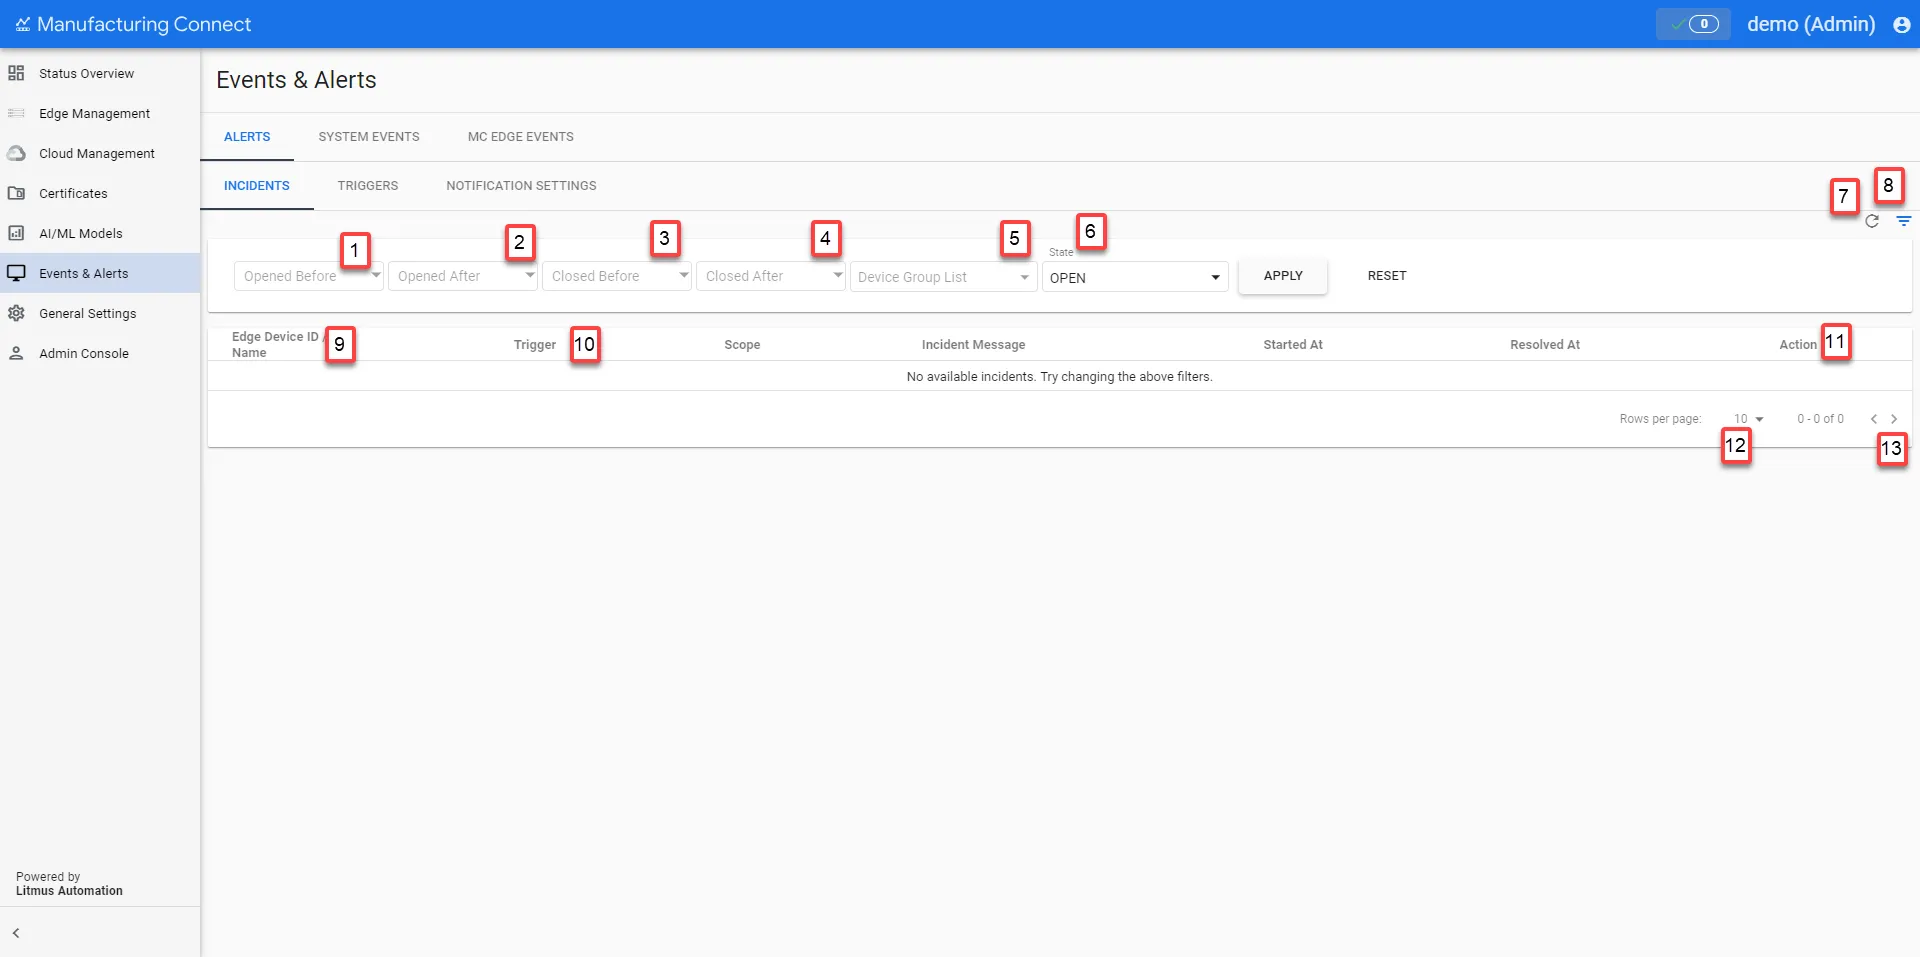Screen dimensions: 1920x957
Task: Open the Opened Before date dropdown
Action: [308, 276]
